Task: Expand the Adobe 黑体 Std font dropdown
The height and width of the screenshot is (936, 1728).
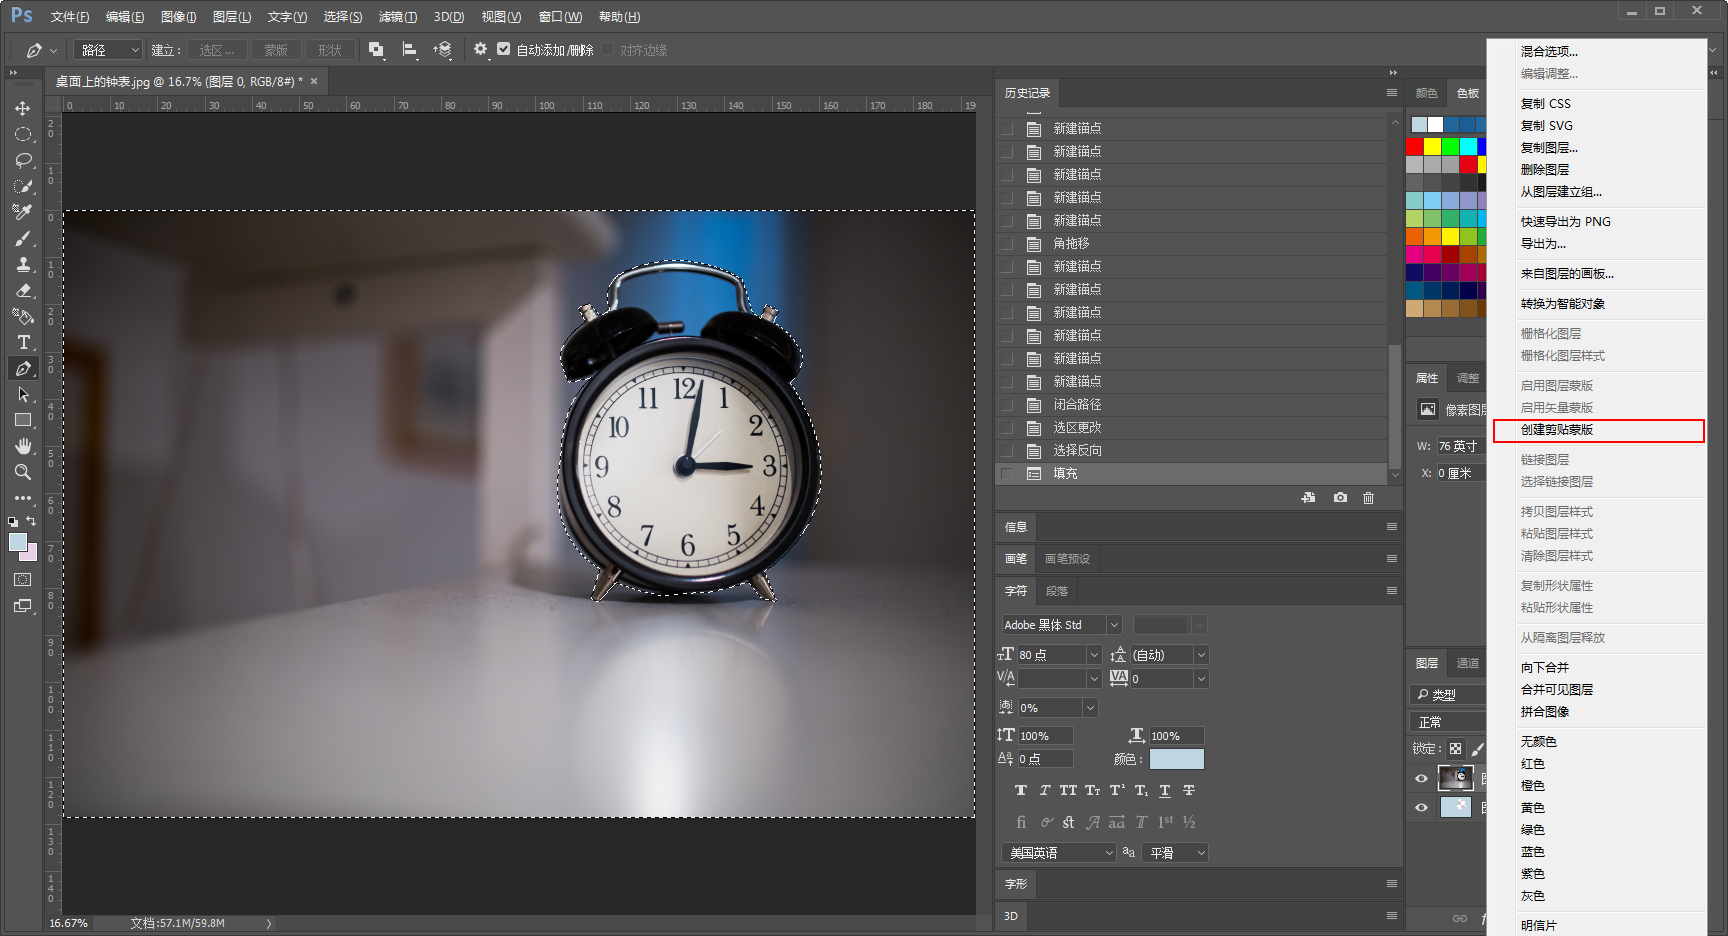Action: [x=1061, y=625]
